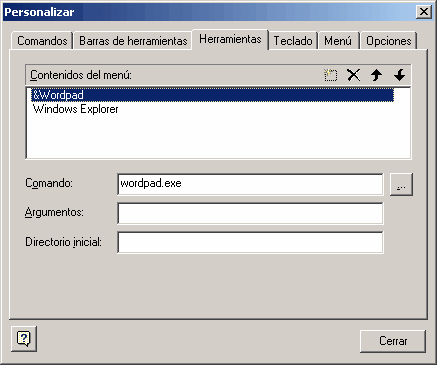This screenshot has height=365, width=437.
Task: Select the Herramientas tab
Action: pyautogui.click(x=230, y=39)
